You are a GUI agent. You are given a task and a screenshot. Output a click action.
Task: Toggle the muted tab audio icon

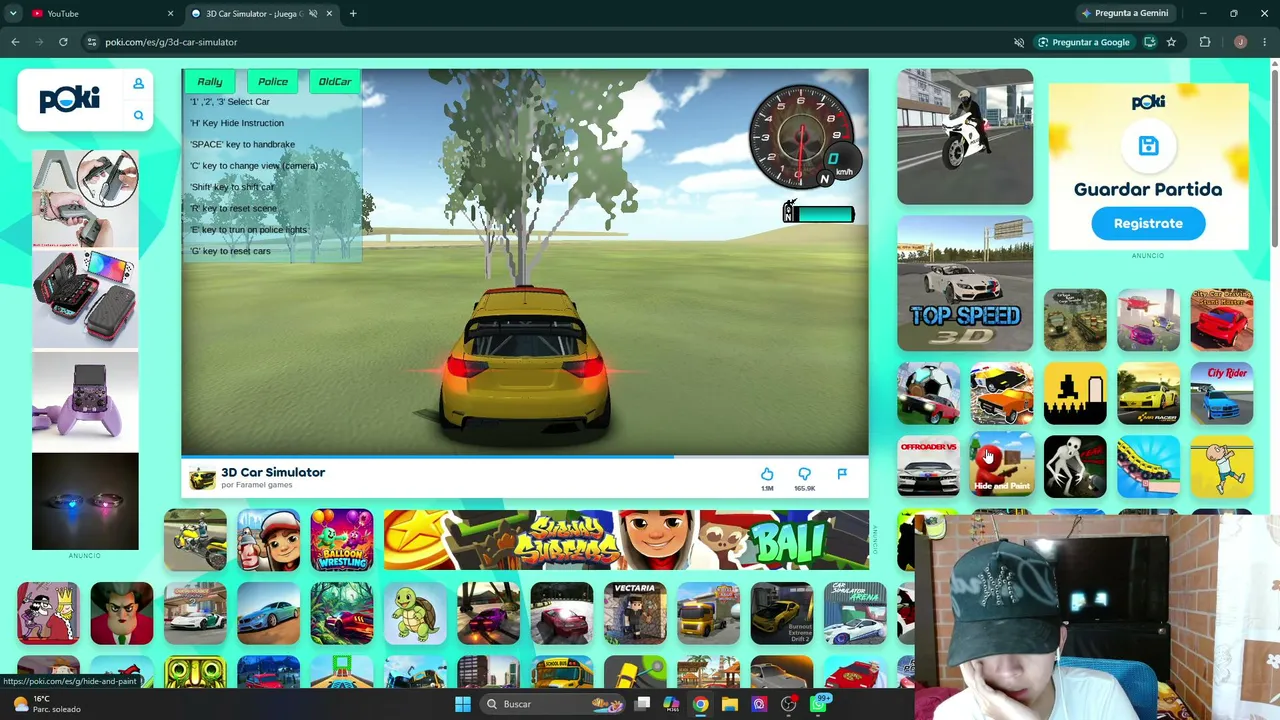click(x=313, y=14)
